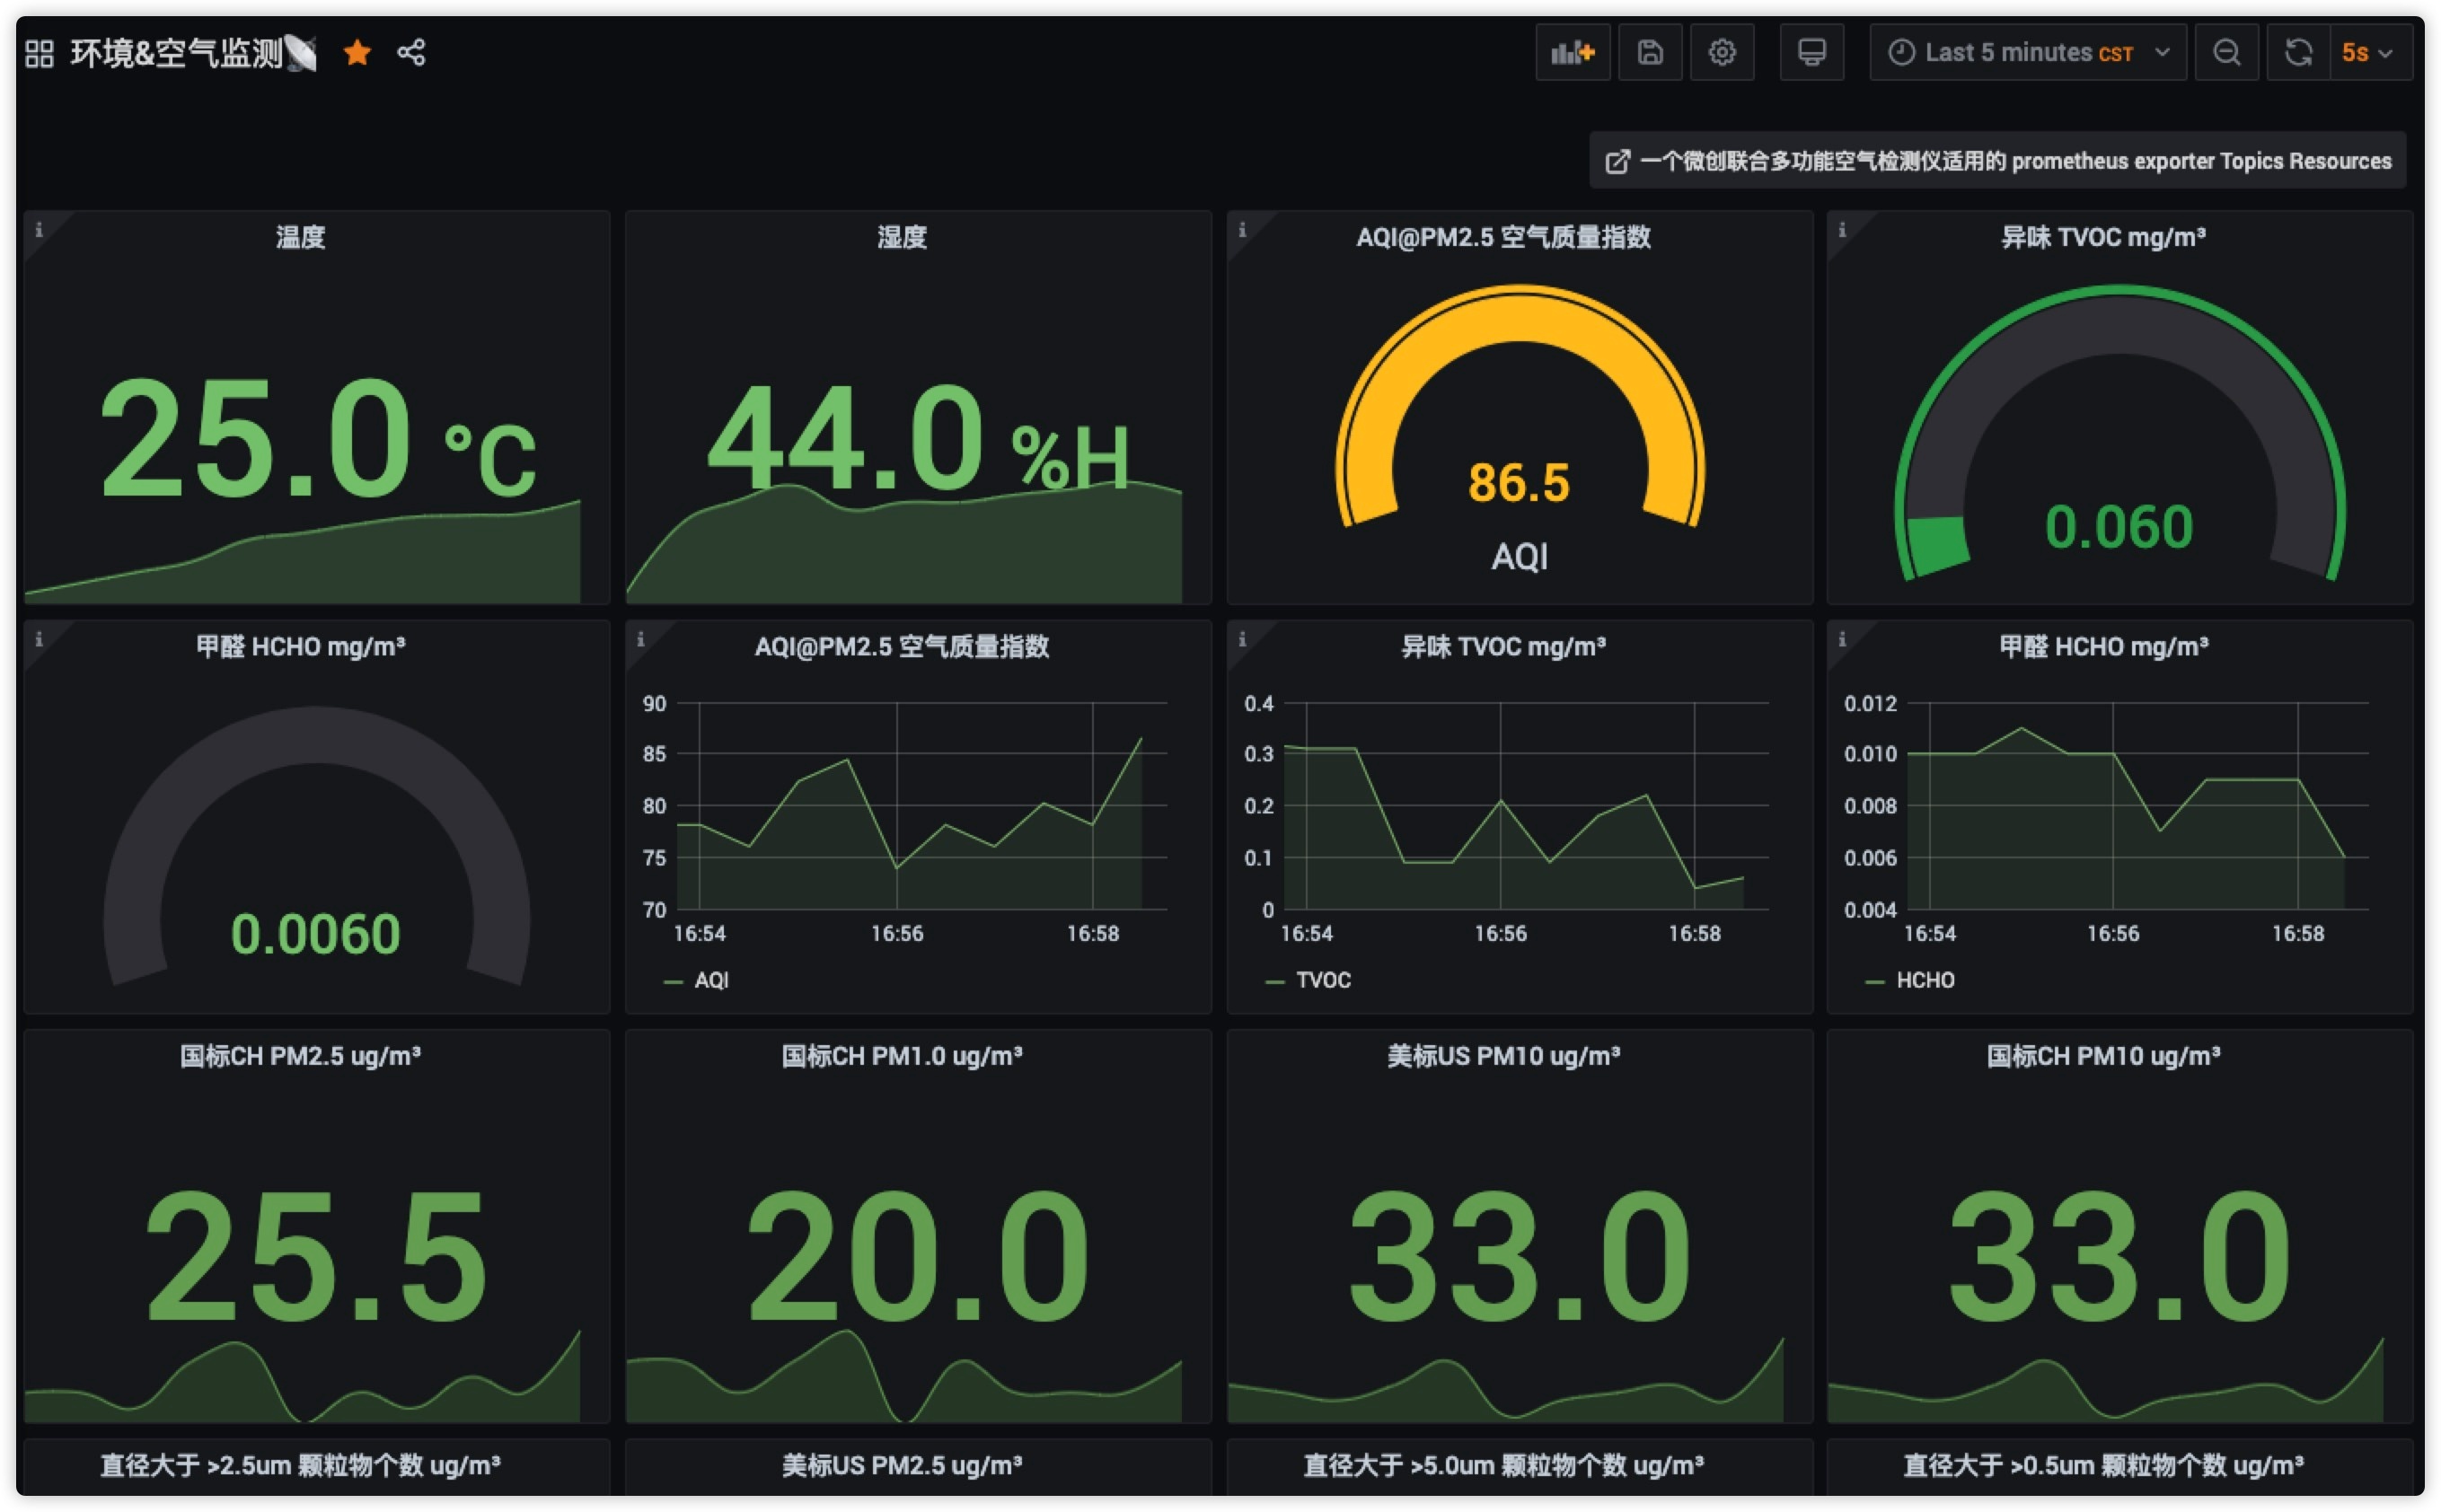Click the 20.0 PM1.0 stat value
2441x1512 pixels.
click(x=918, y=1256)
